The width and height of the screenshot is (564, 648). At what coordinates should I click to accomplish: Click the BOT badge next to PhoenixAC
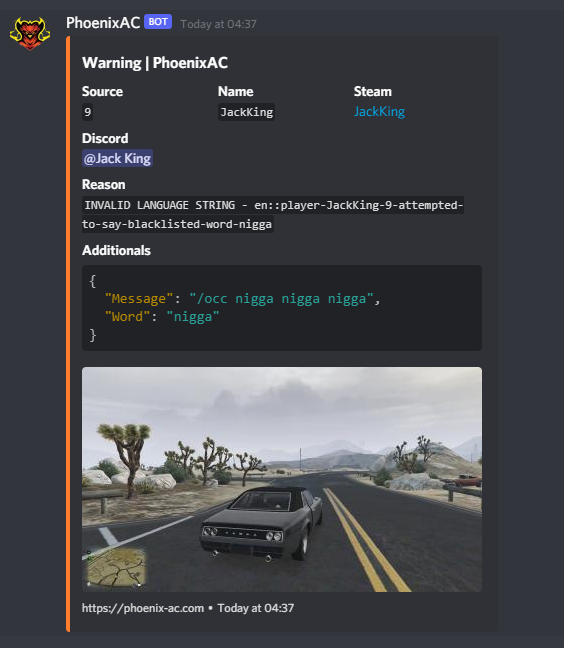click(158, 21)
